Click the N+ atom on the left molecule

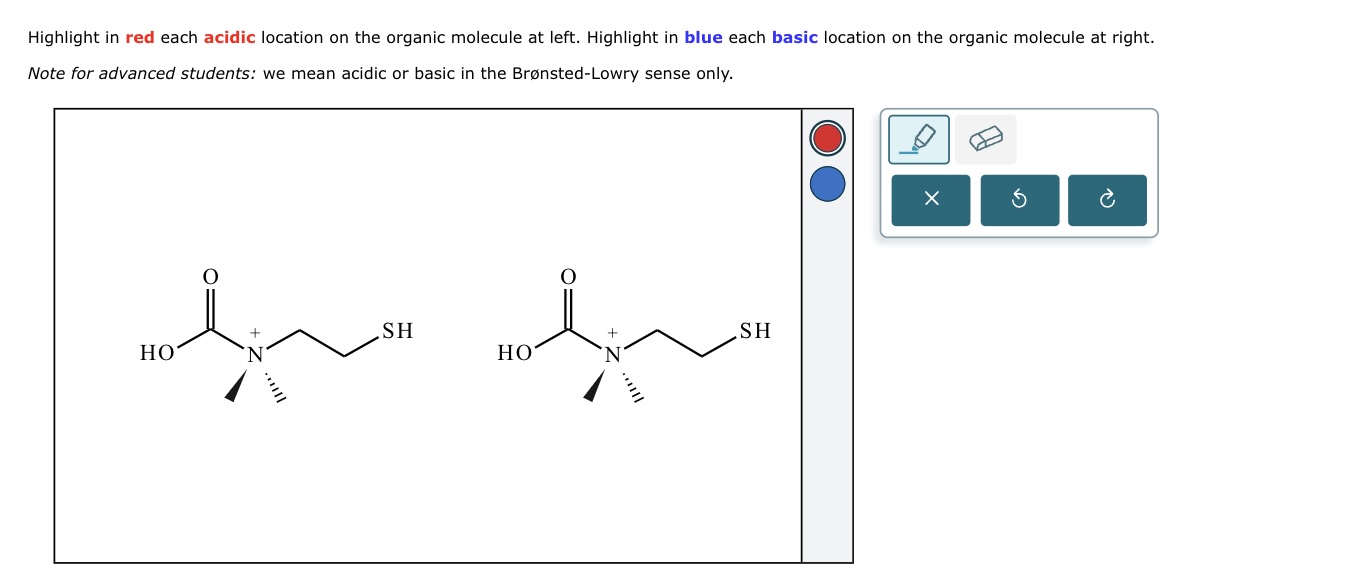coord(256,351)
